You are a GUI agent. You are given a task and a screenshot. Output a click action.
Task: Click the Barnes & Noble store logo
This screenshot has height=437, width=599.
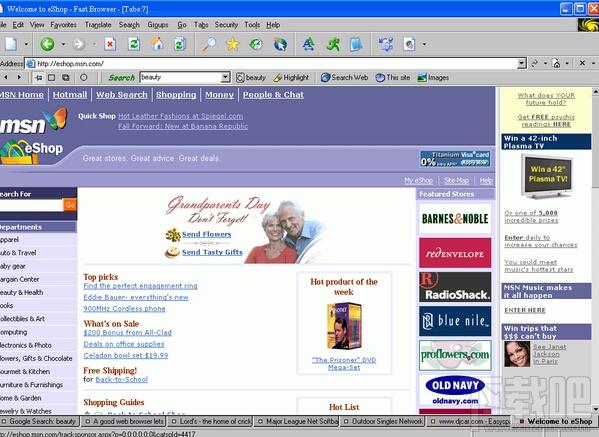point(455,218)
